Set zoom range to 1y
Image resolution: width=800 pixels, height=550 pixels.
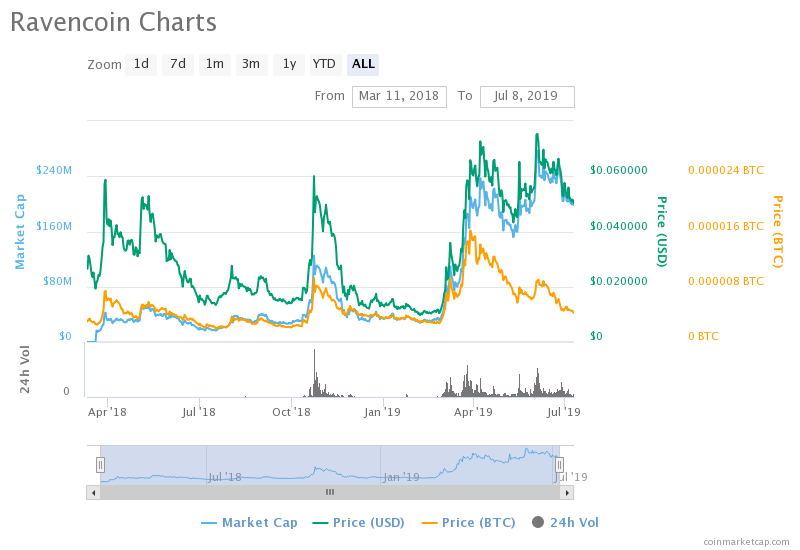[x=289, y=64]
